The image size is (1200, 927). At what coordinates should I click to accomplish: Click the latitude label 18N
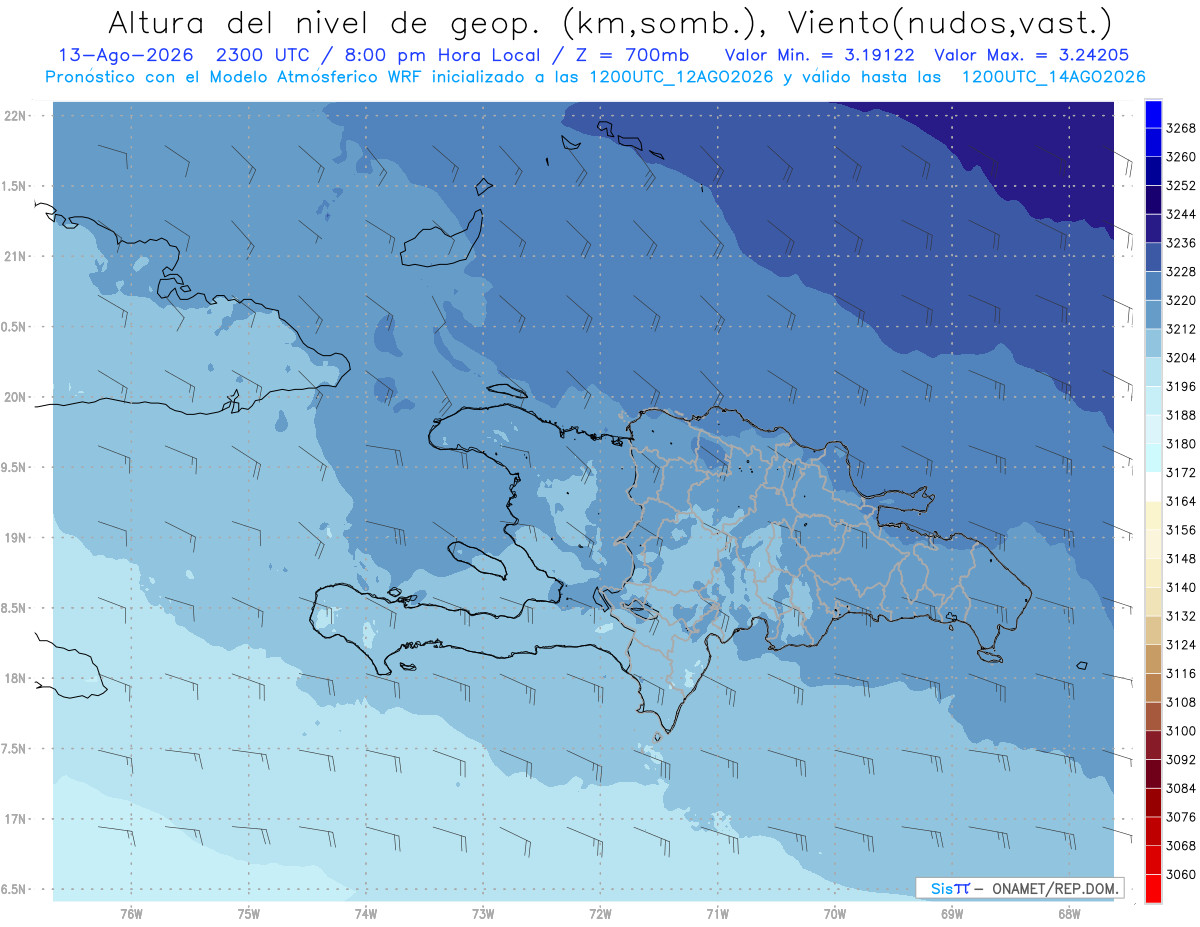pyautogui.click(x=16, y=679)
